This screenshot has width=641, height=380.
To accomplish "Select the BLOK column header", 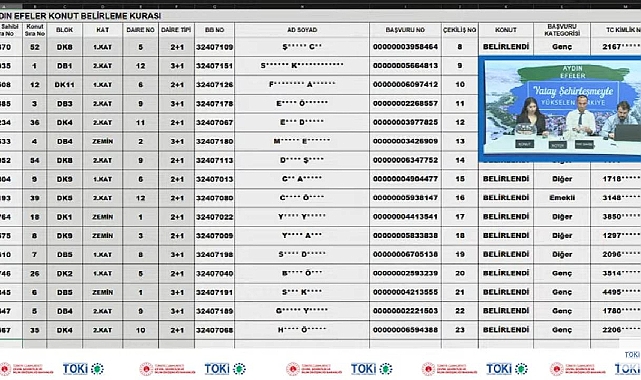I will [x=65, y=30].
